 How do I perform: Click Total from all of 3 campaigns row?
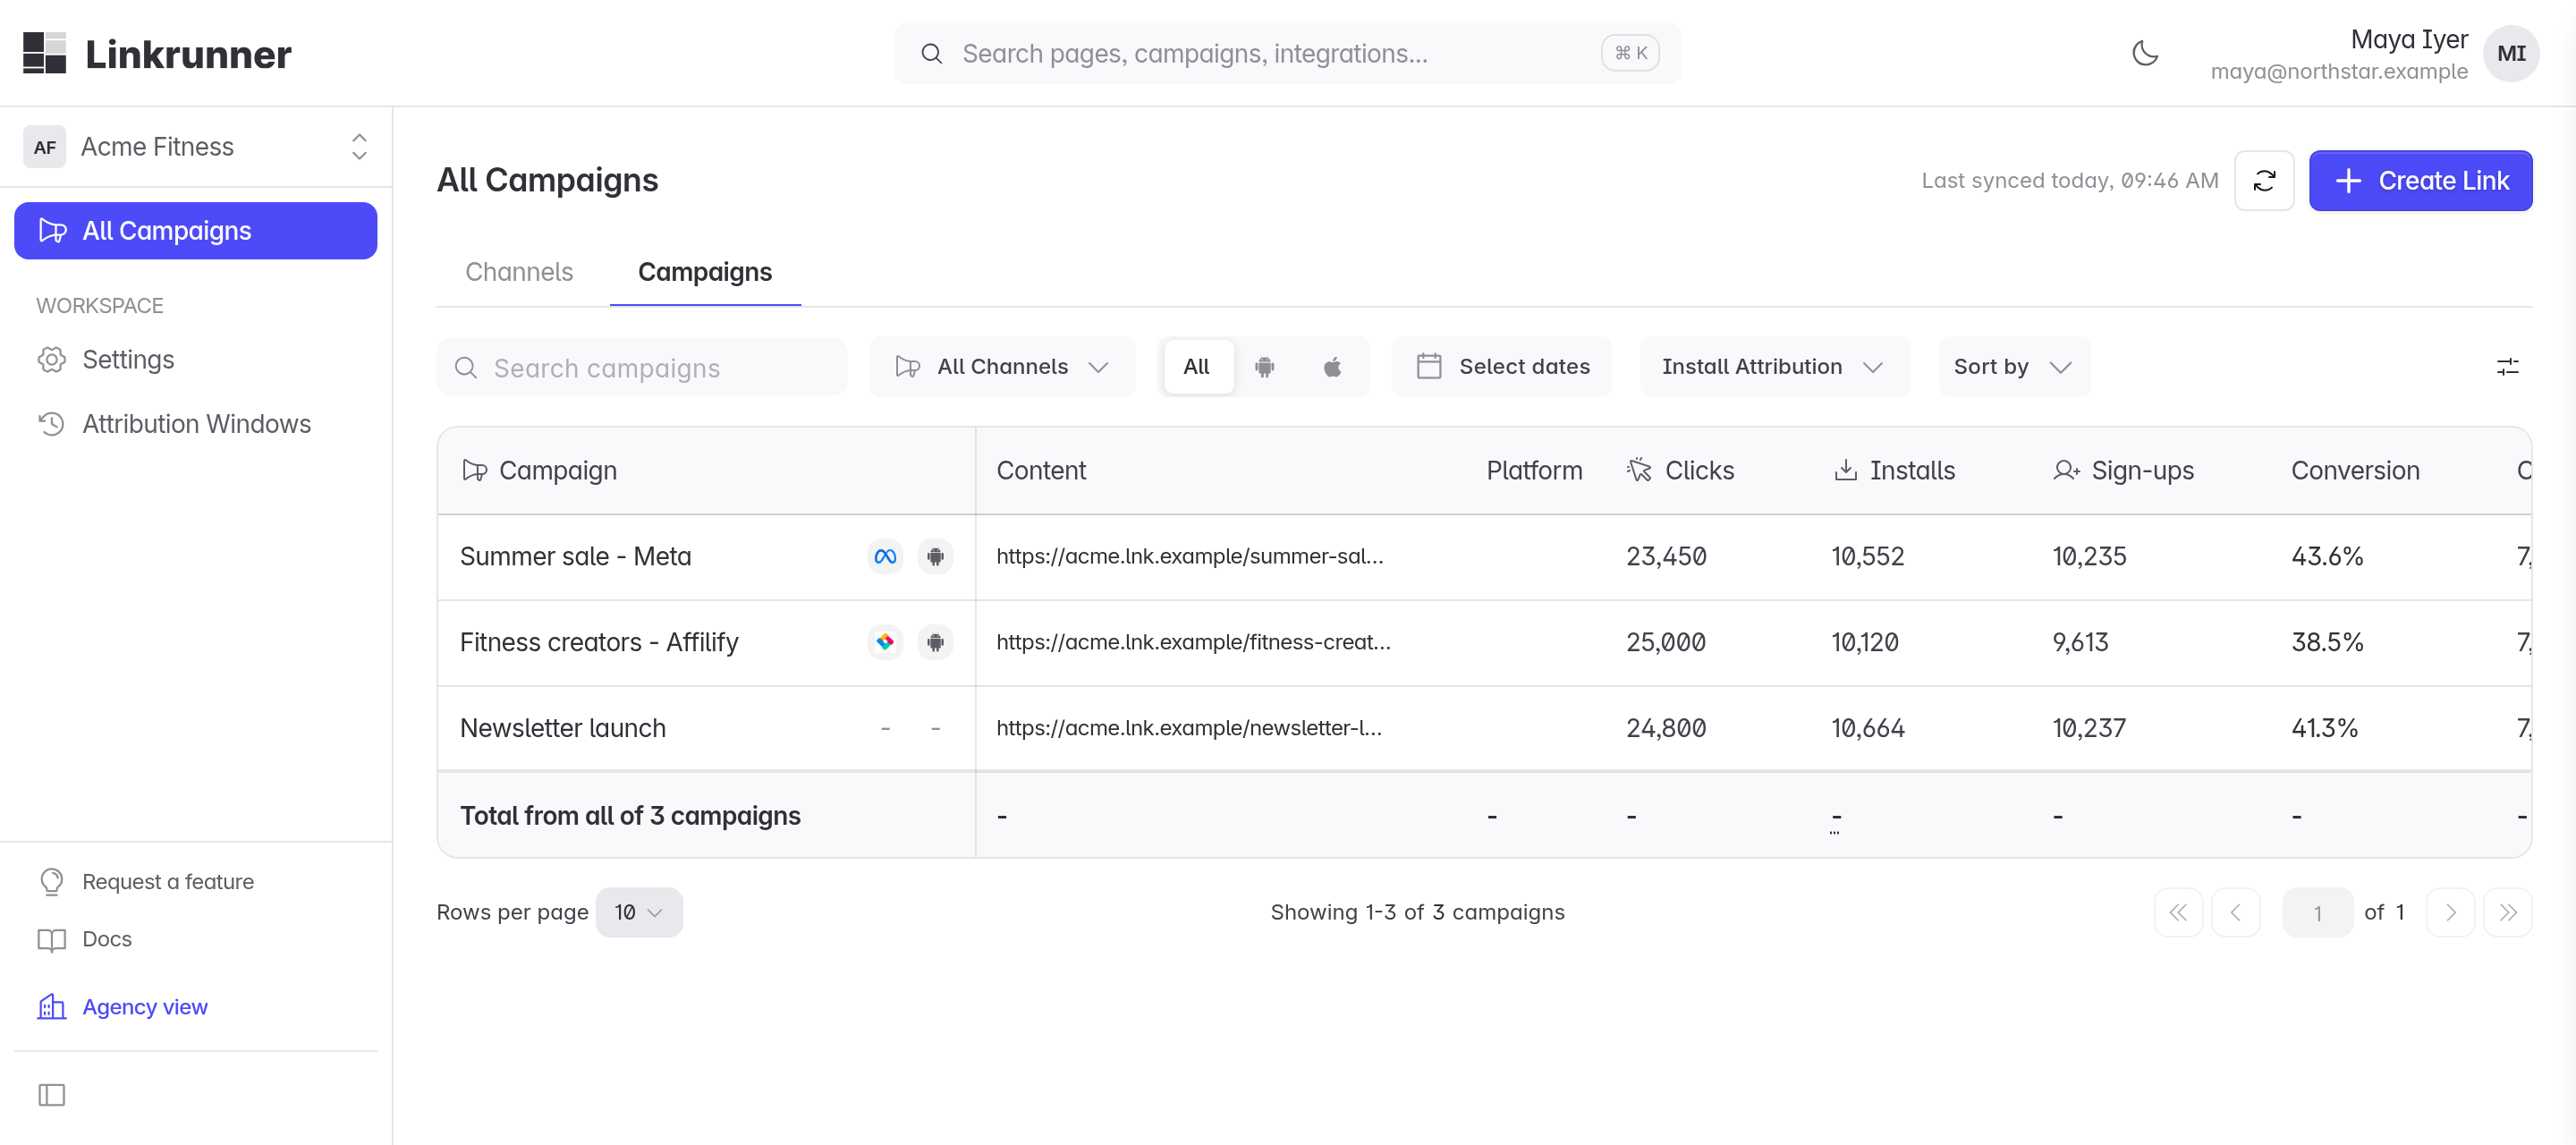(1484, 815)
